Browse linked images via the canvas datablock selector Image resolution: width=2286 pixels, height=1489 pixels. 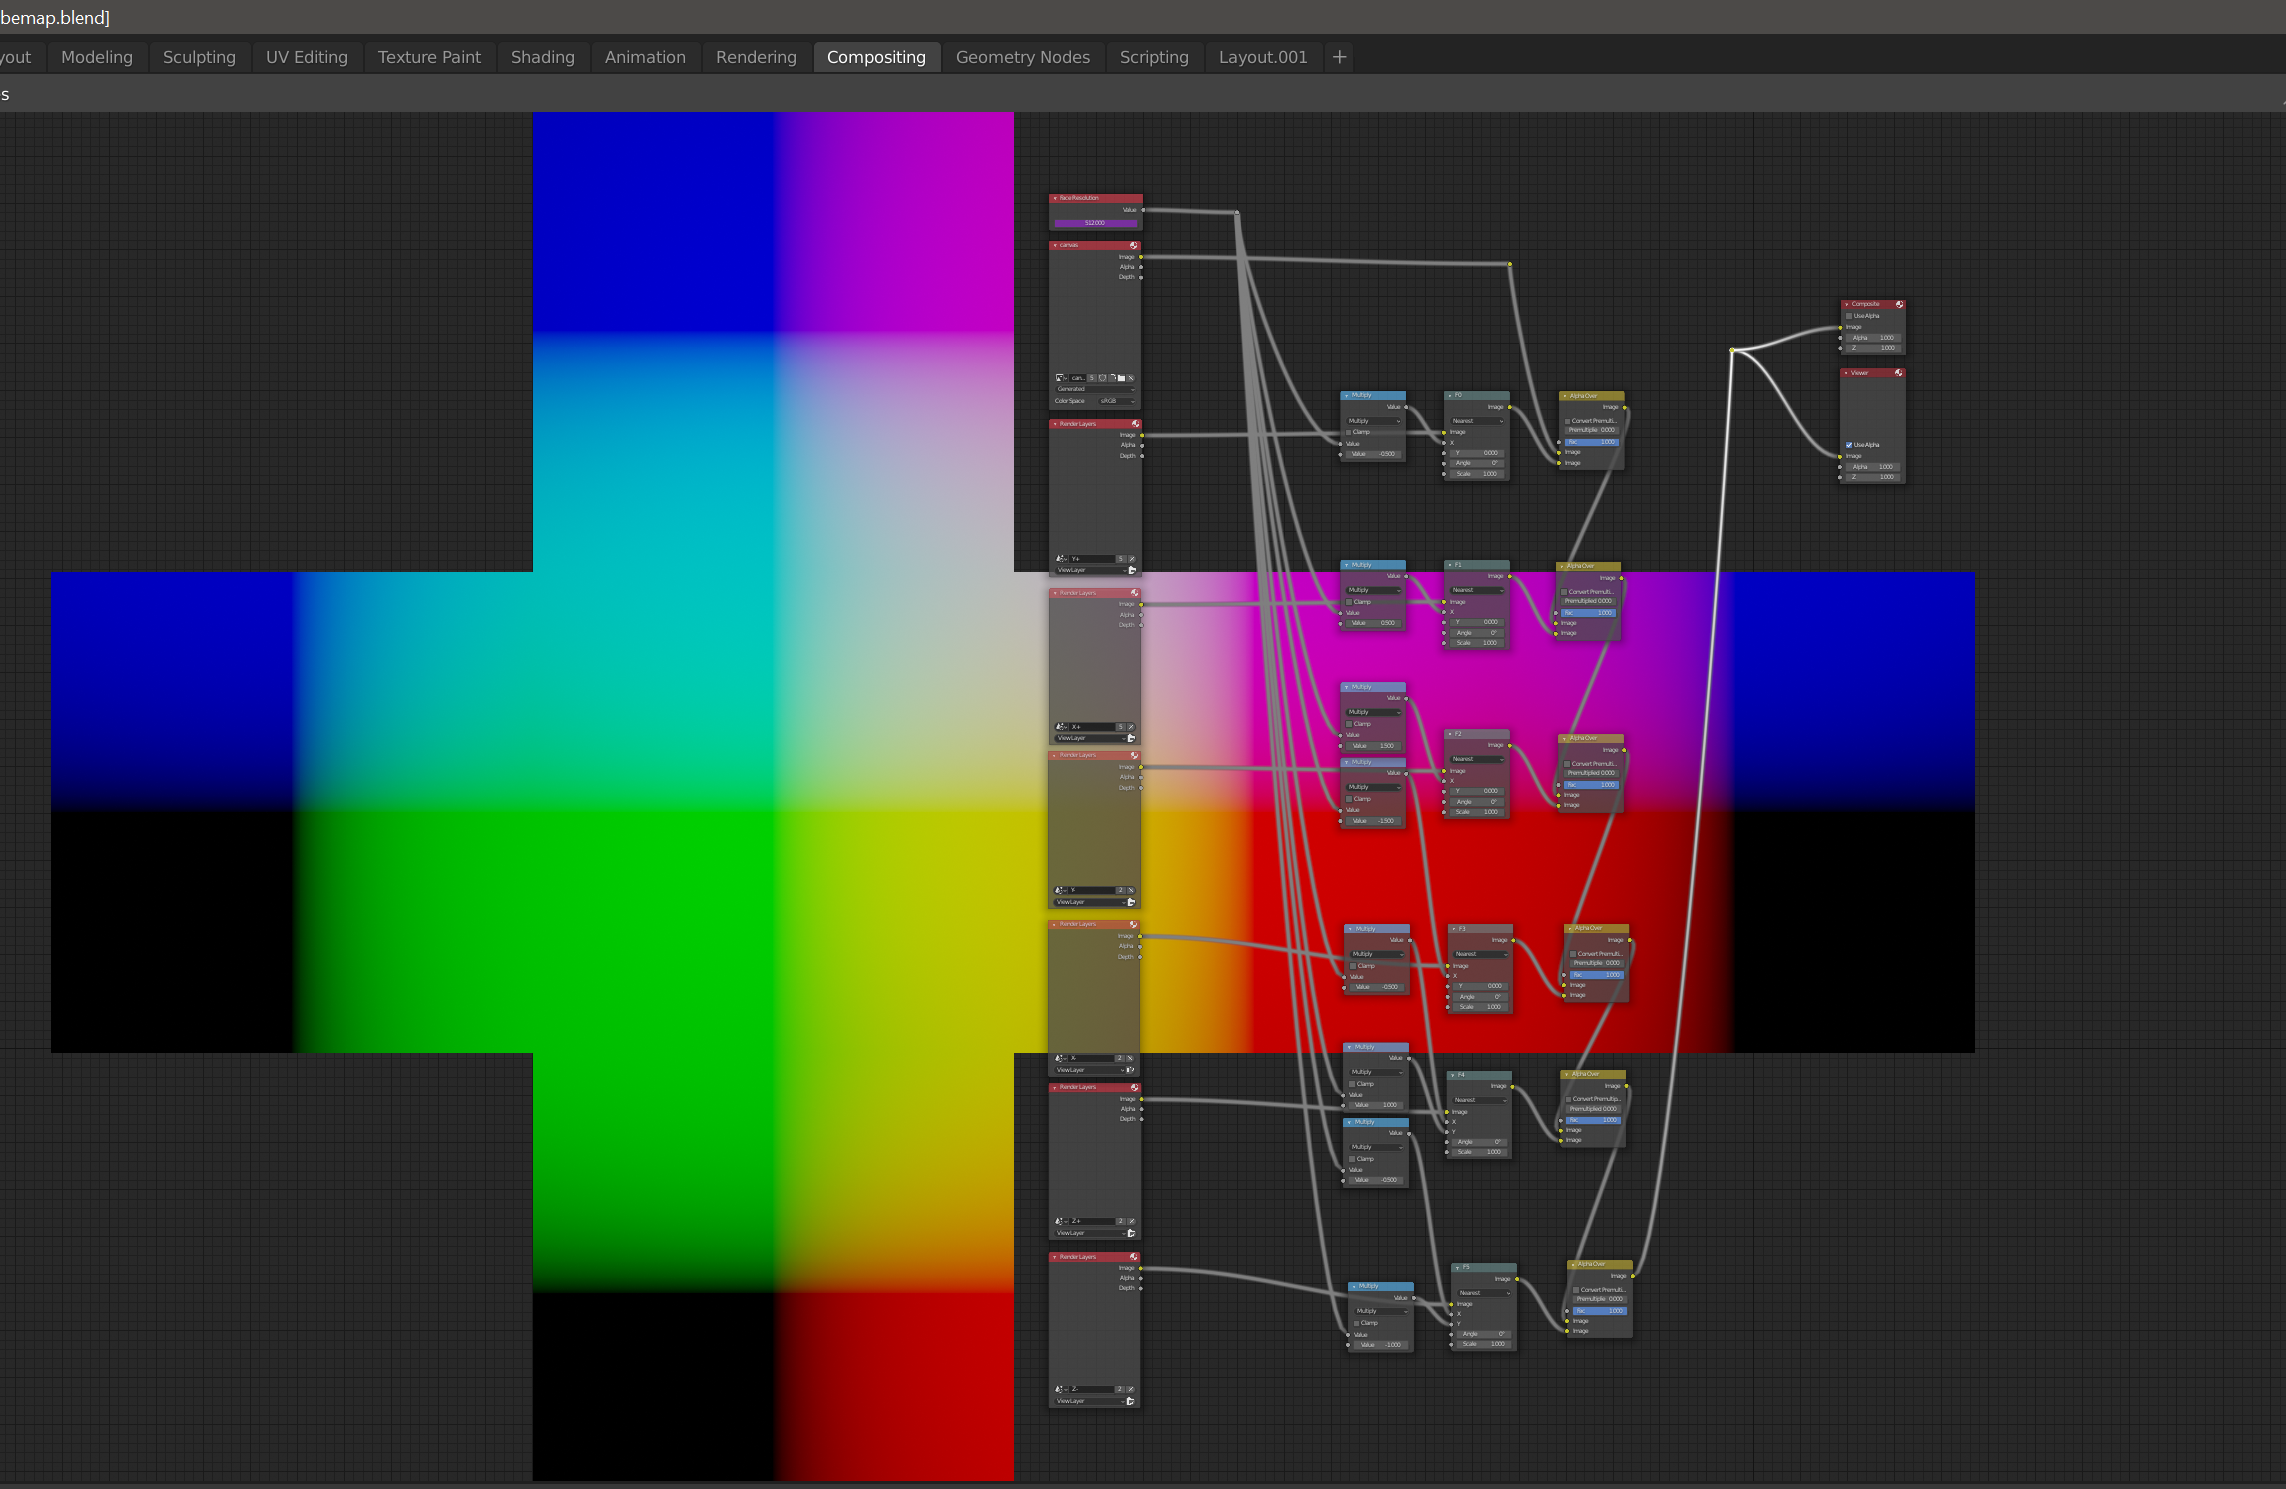pyautogui.click(x=1061, y=378)
